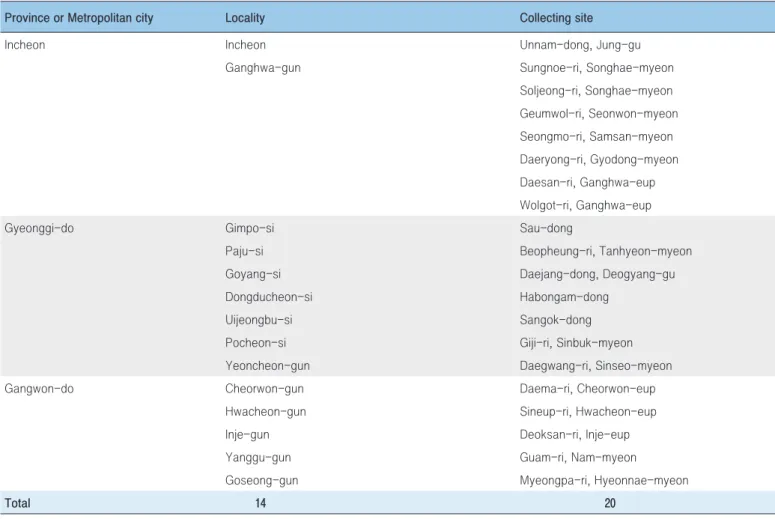The image size is (775, 519).
Task: Select Yeoncheon-gun in the Locality column
Action: click(267, 366)
